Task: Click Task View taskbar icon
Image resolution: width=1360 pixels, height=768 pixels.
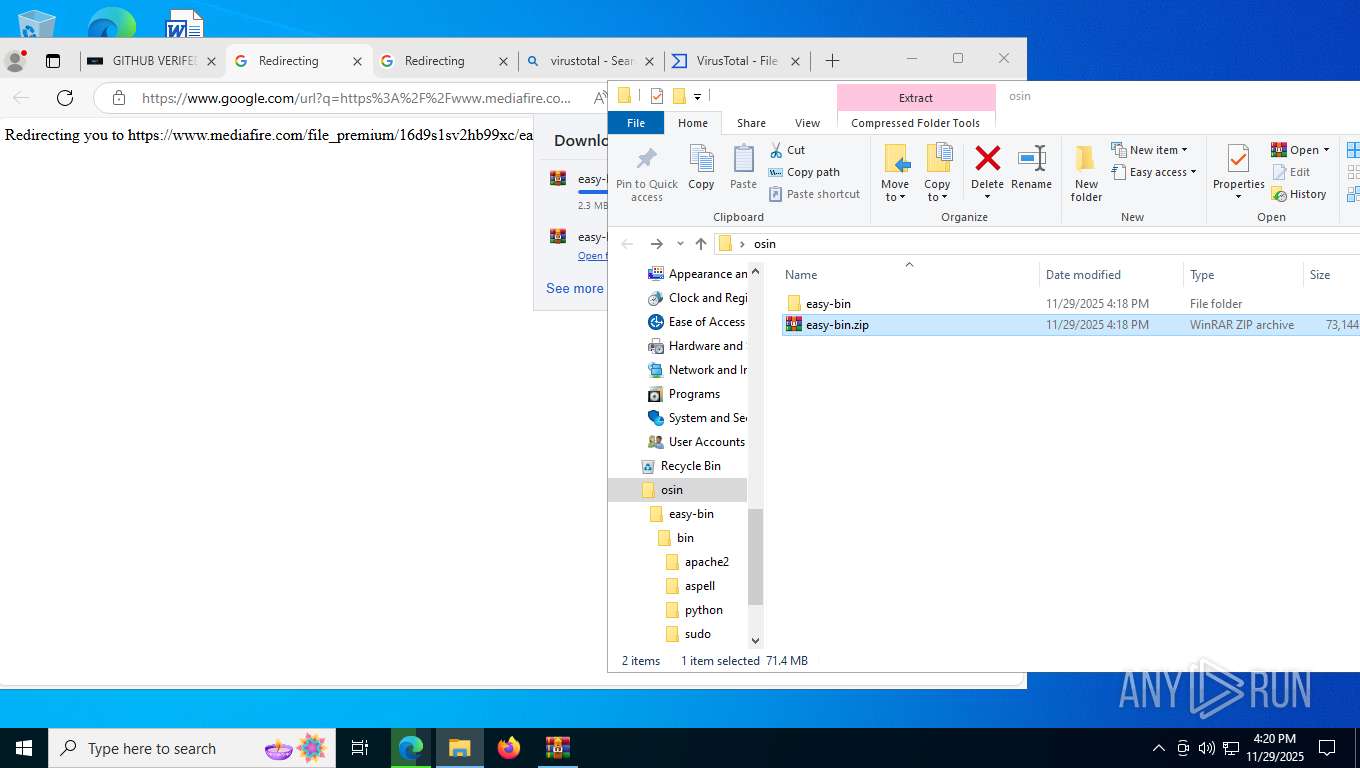Action: [x=360, y=748]
